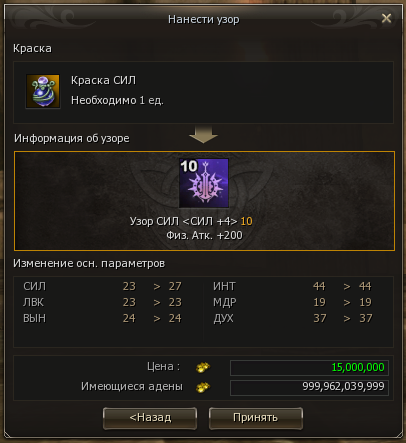Click the adena balance field 999,962,039,999
This screenshot has height=443, width=406.
(x=309, y=387)
